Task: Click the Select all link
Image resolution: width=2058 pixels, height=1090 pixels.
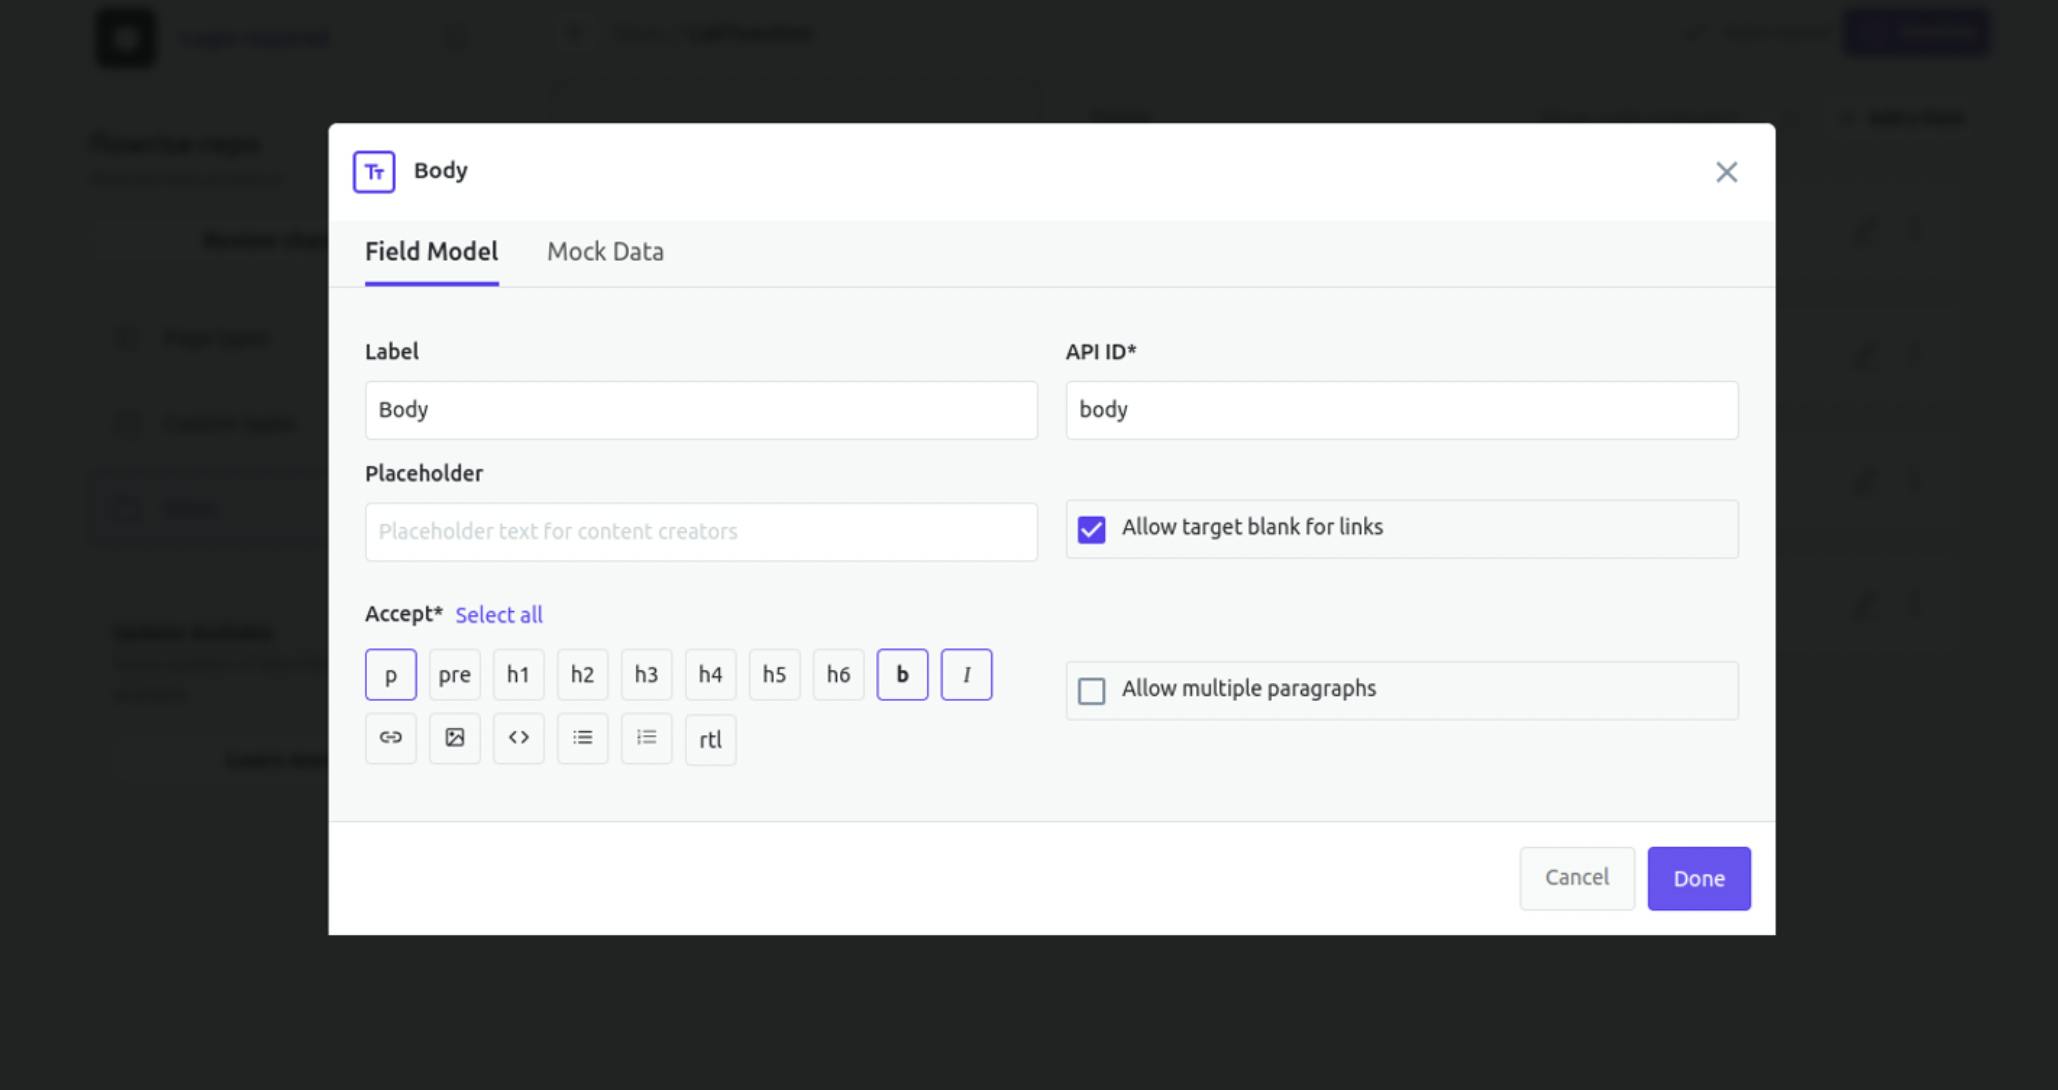Action: pos(498,615)
